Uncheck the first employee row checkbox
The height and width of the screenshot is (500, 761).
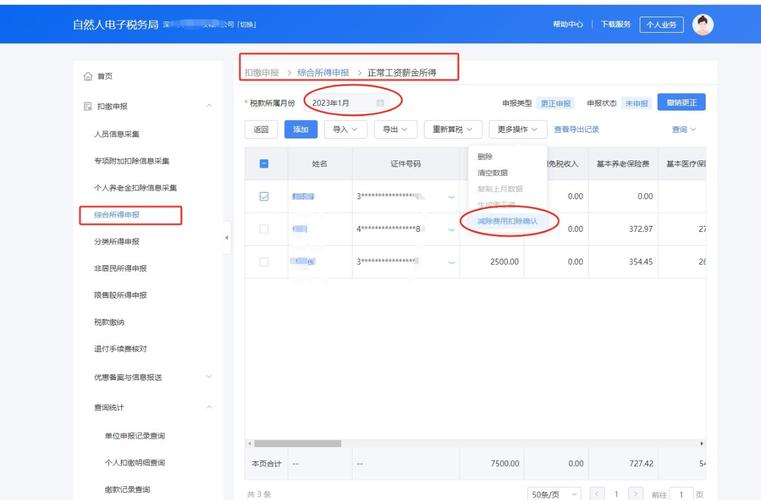coord(264,196)
